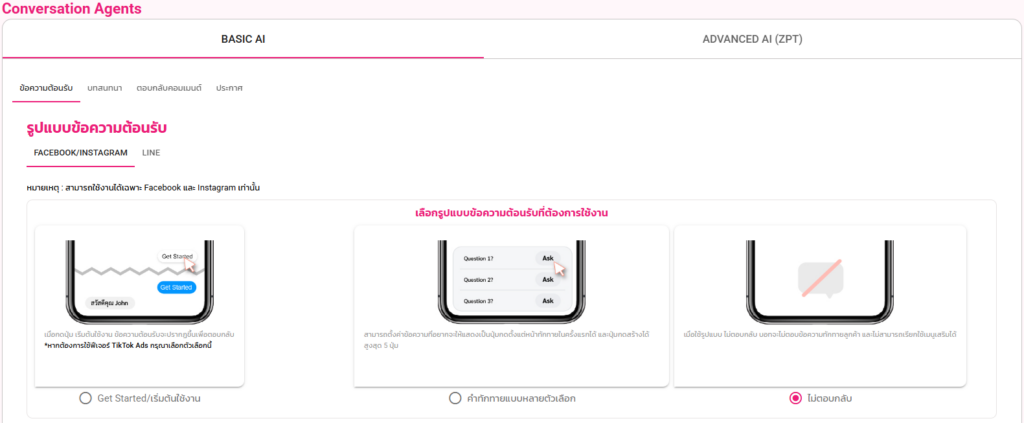Click the white Get Started bubble with cursor
The width and height of the screenshot is (1024, 423).
coord(176,257)
